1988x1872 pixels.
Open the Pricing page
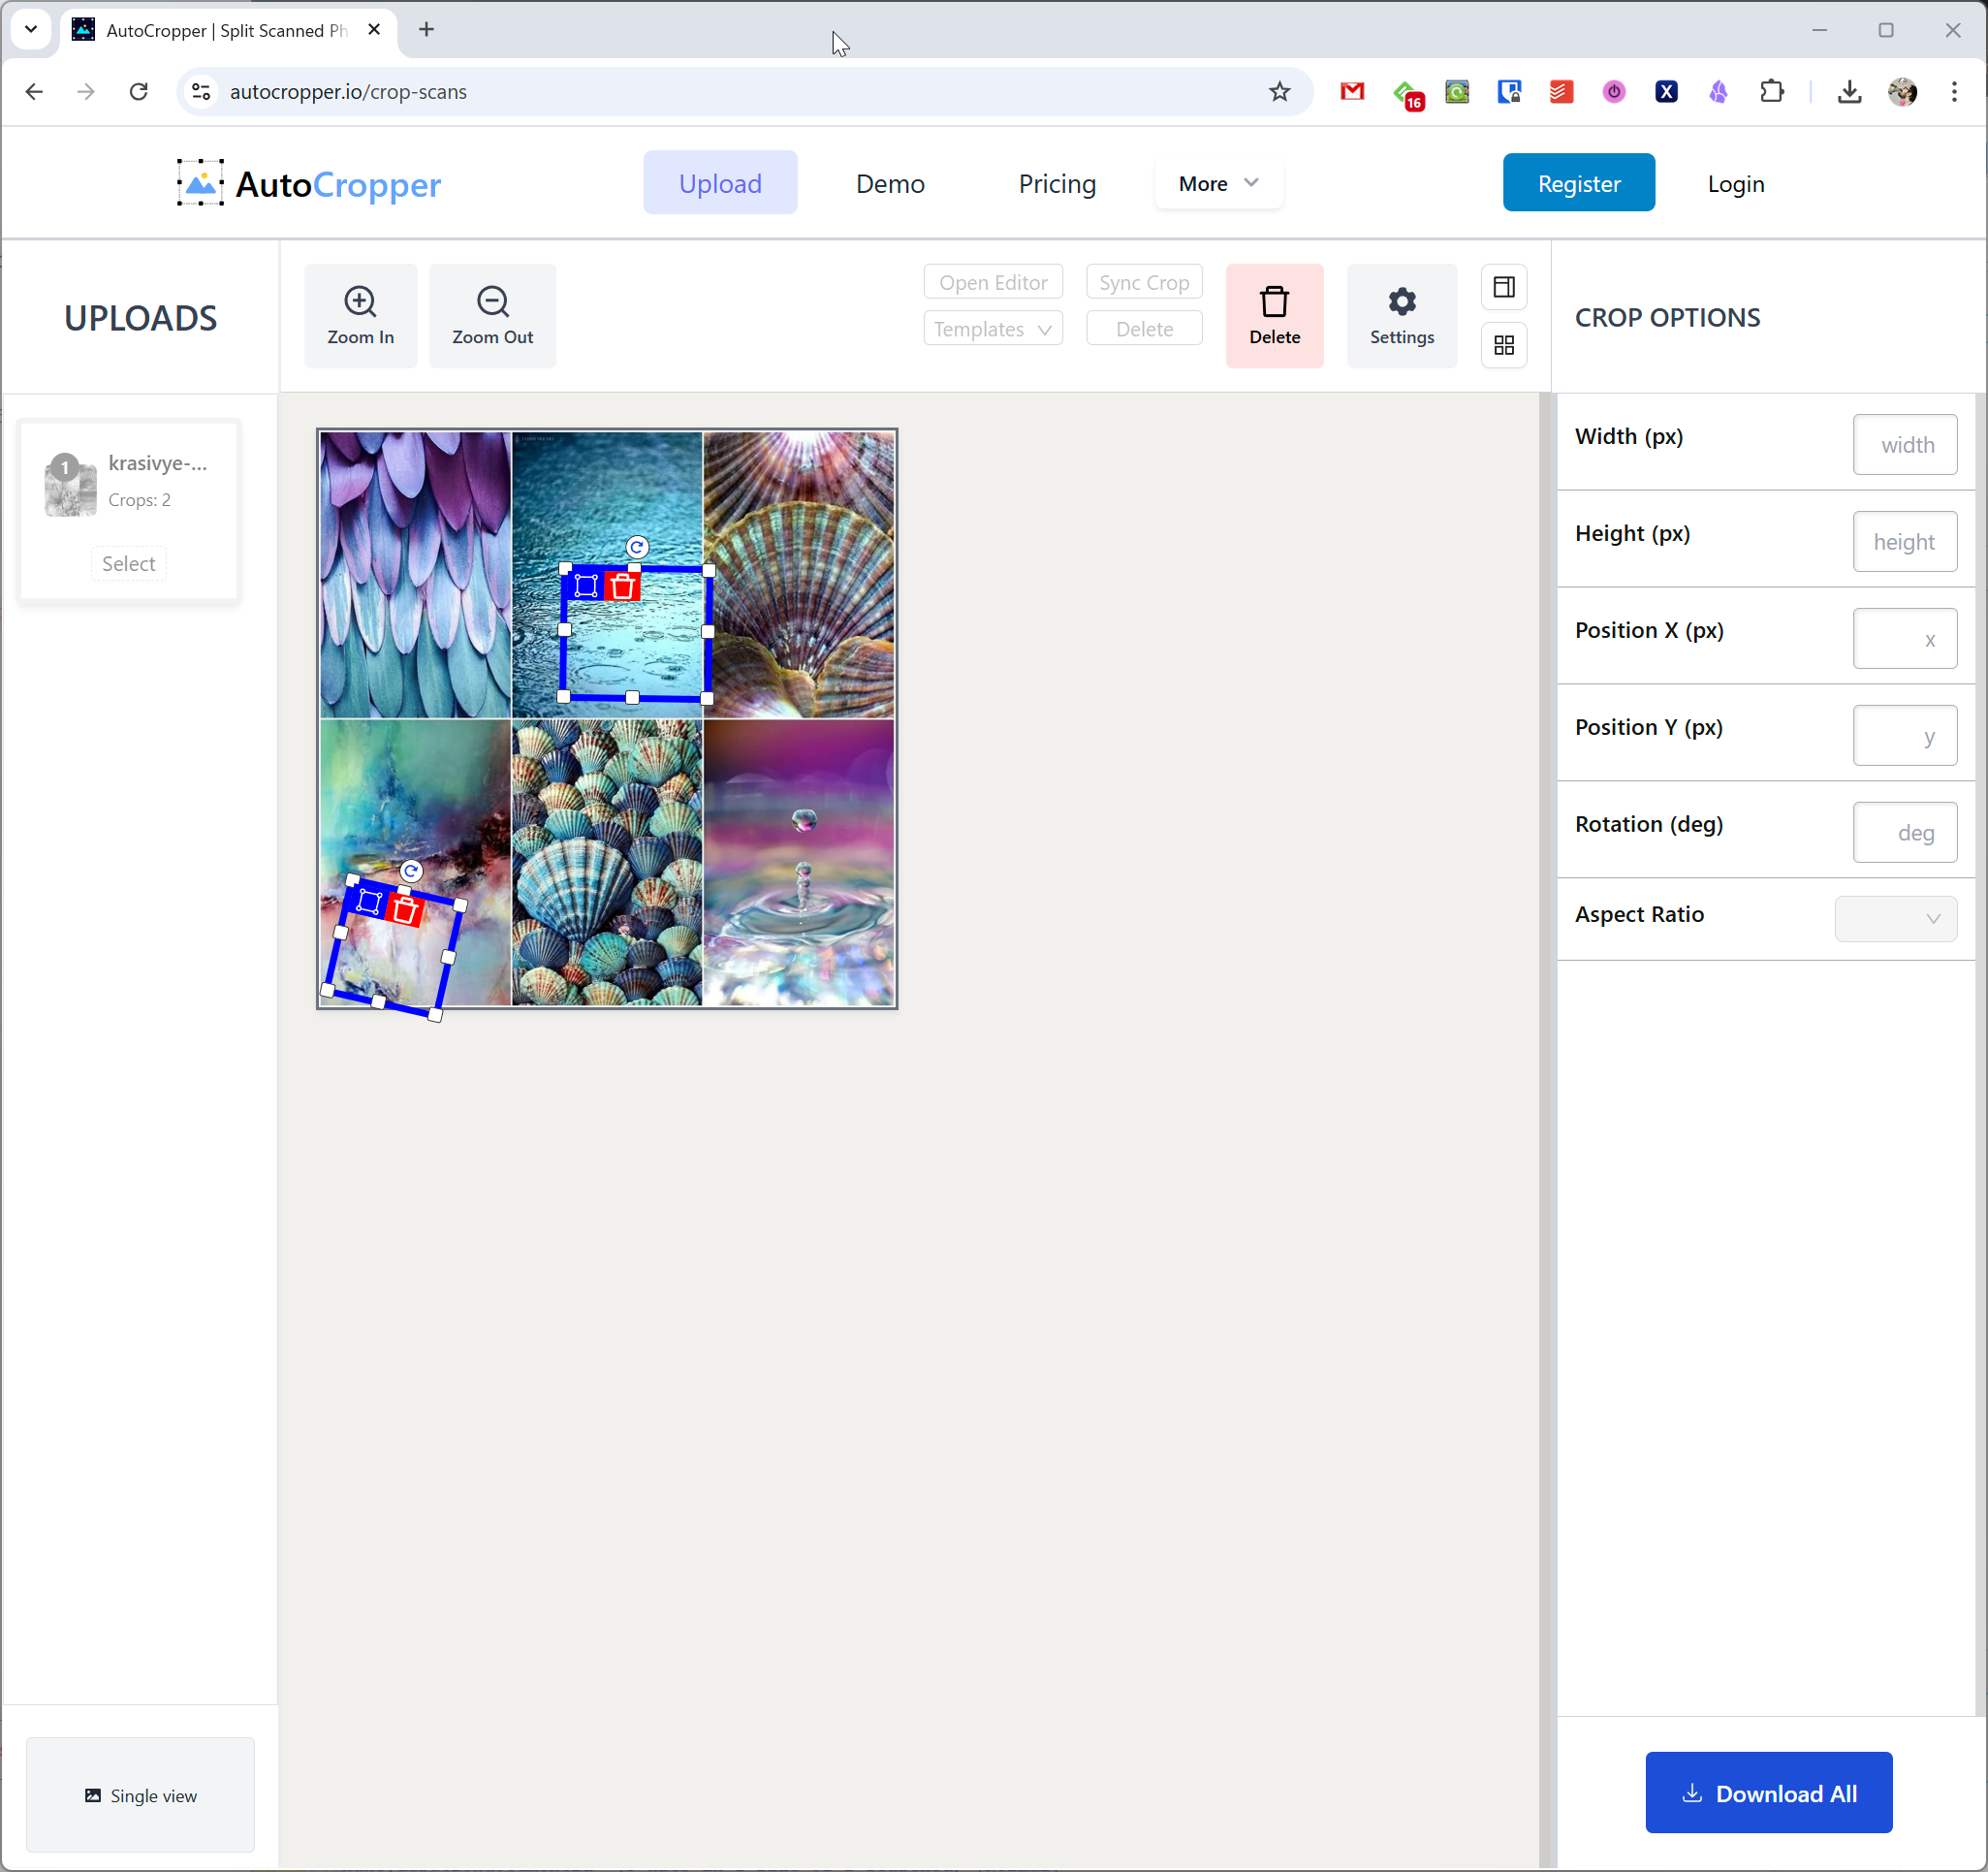(x=1056, y=184)
